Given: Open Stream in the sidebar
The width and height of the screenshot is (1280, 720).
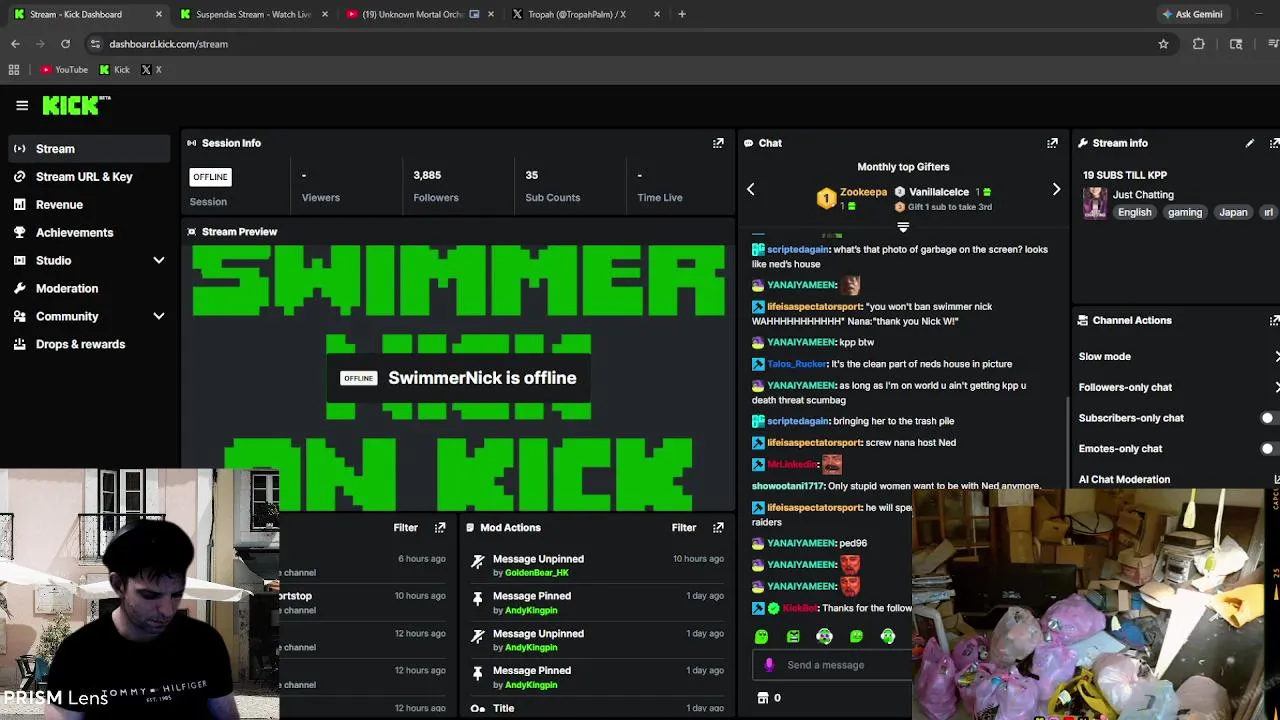Looking at the screenshot, I should (89, 149).
